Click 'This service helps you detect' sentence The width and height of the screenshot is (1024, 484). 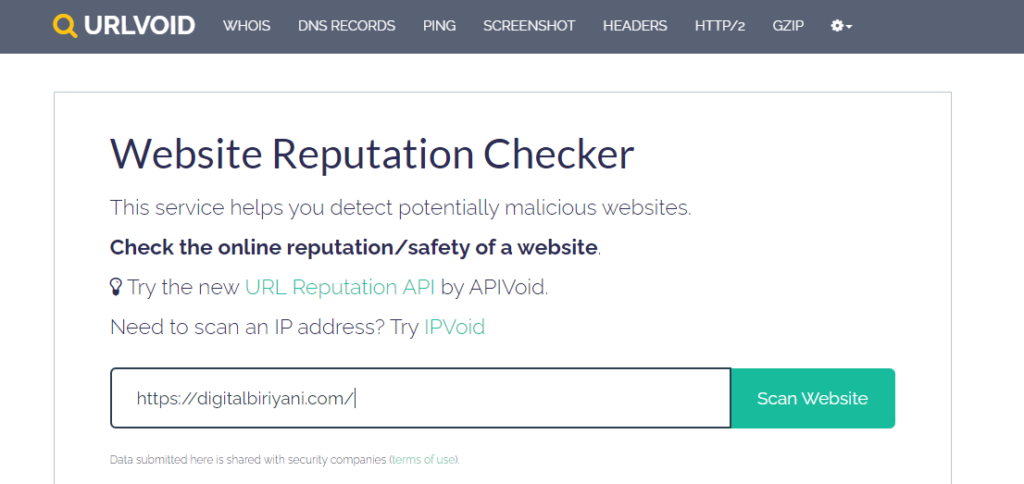(x=400, y=209)
